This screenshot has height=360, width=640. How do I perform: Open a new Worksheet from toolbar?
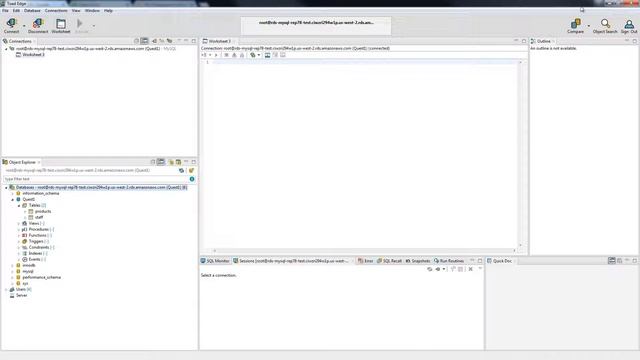[x=61, y=25]
